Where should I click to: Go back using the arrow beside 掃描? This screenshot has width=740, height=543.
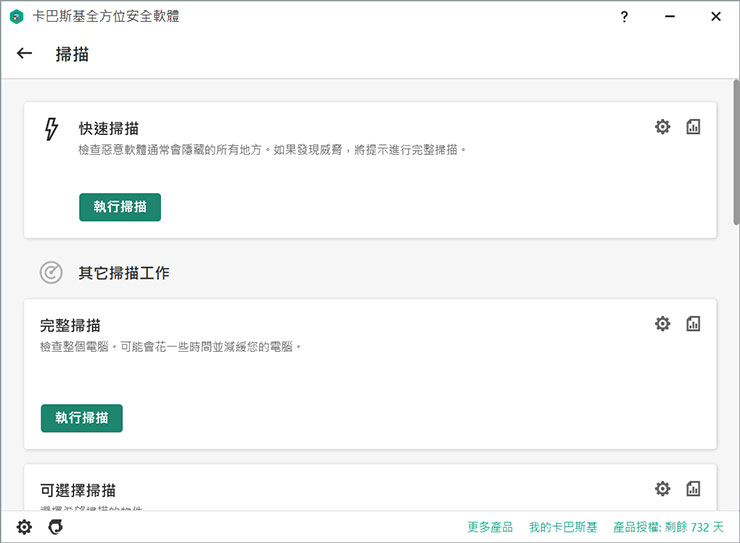pyautogui.click(x=24, y=53)
